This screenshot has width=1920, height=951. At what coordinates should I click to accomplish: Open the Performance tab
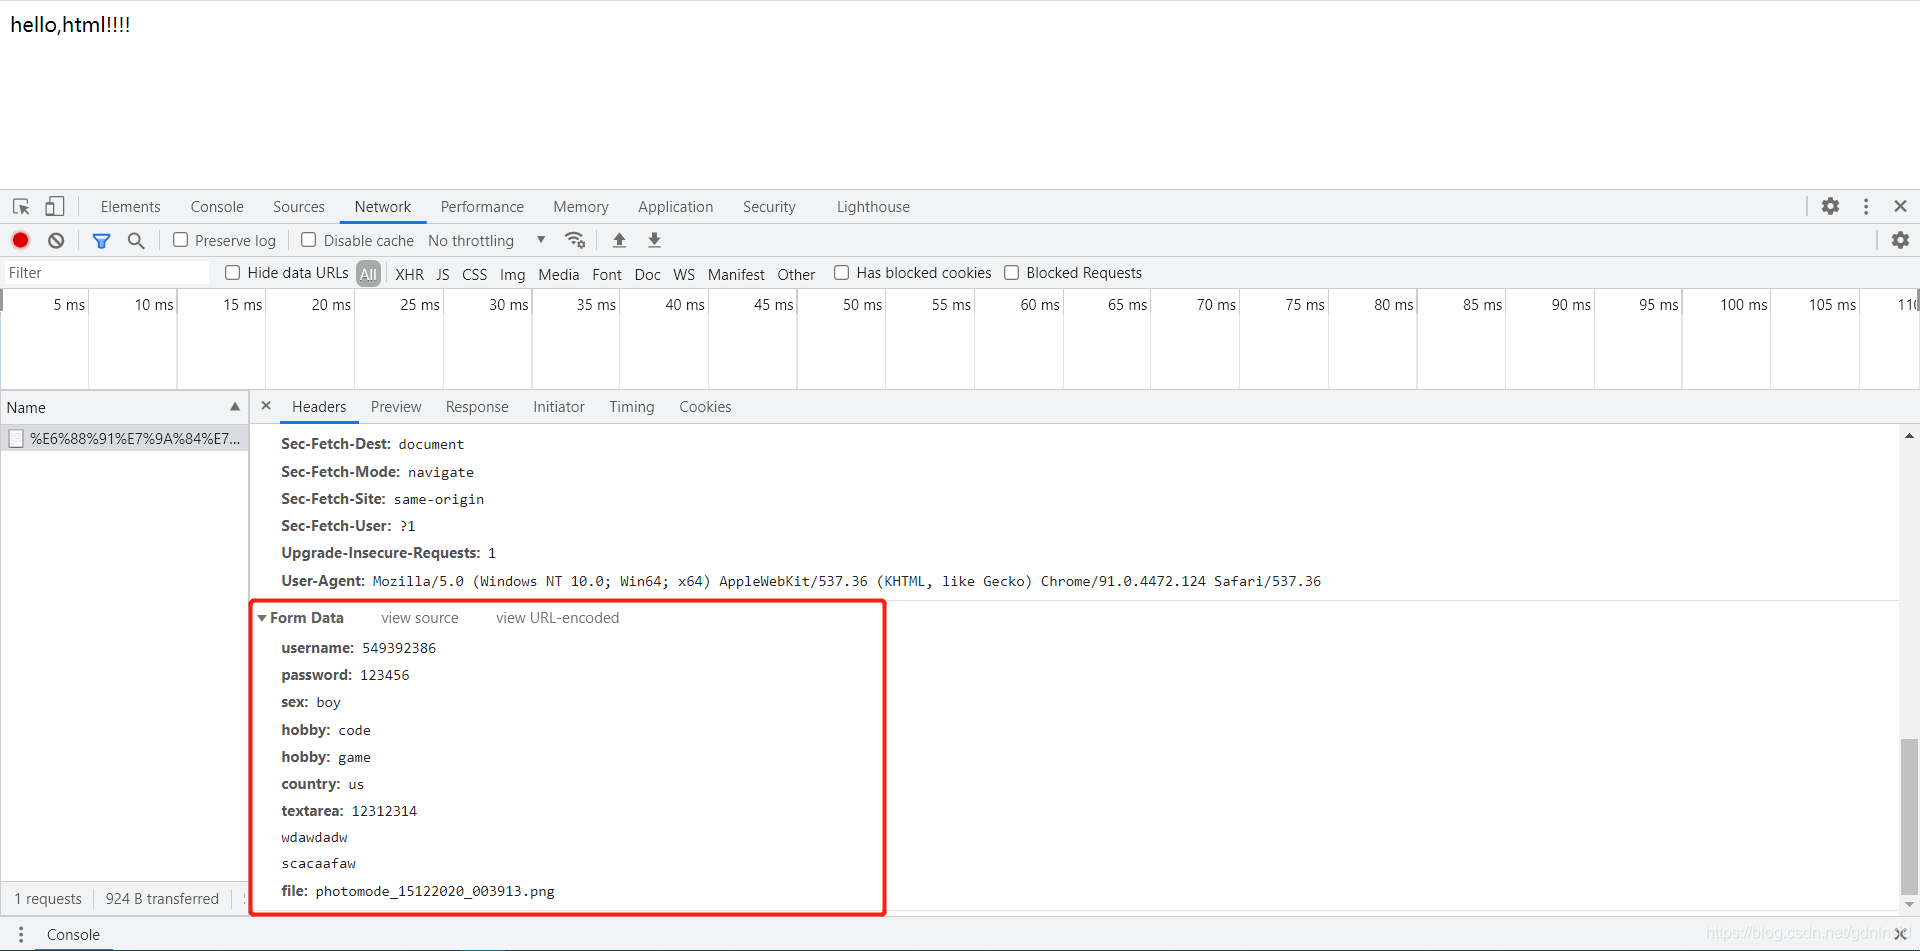[x=482, y=207]
